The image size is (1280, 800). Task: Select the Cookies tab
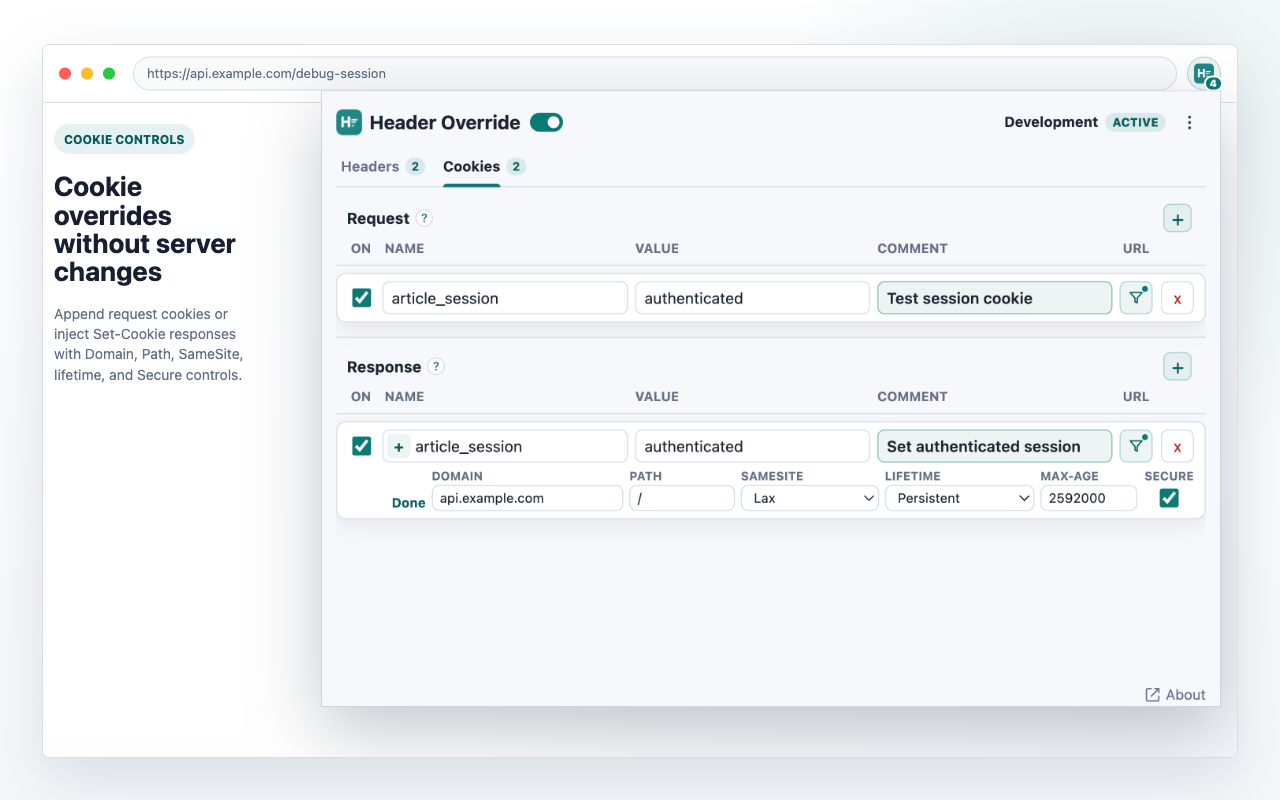click(x=485, y=167)
